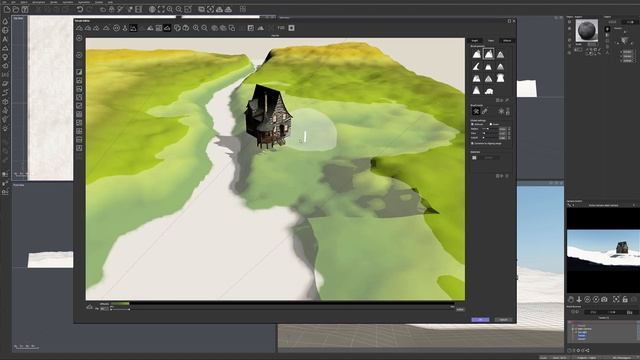
Task: Create a new scene from main toolbar
Action: tap(7, 9)
